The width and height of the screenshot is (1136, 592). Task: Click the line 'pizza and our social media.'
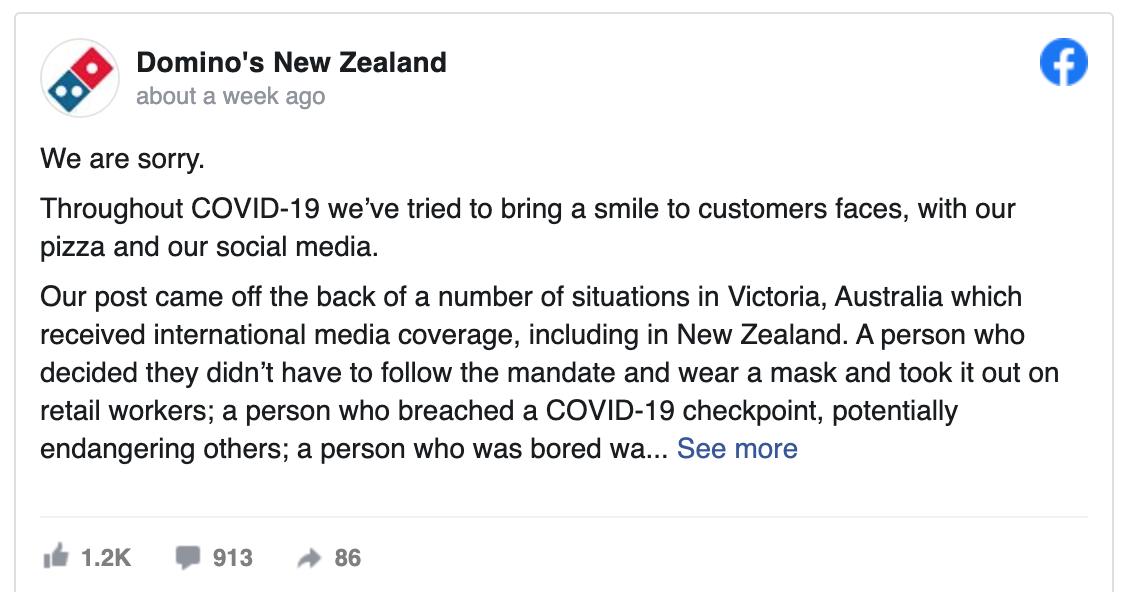pyautogui.click(x=209, y=247)
